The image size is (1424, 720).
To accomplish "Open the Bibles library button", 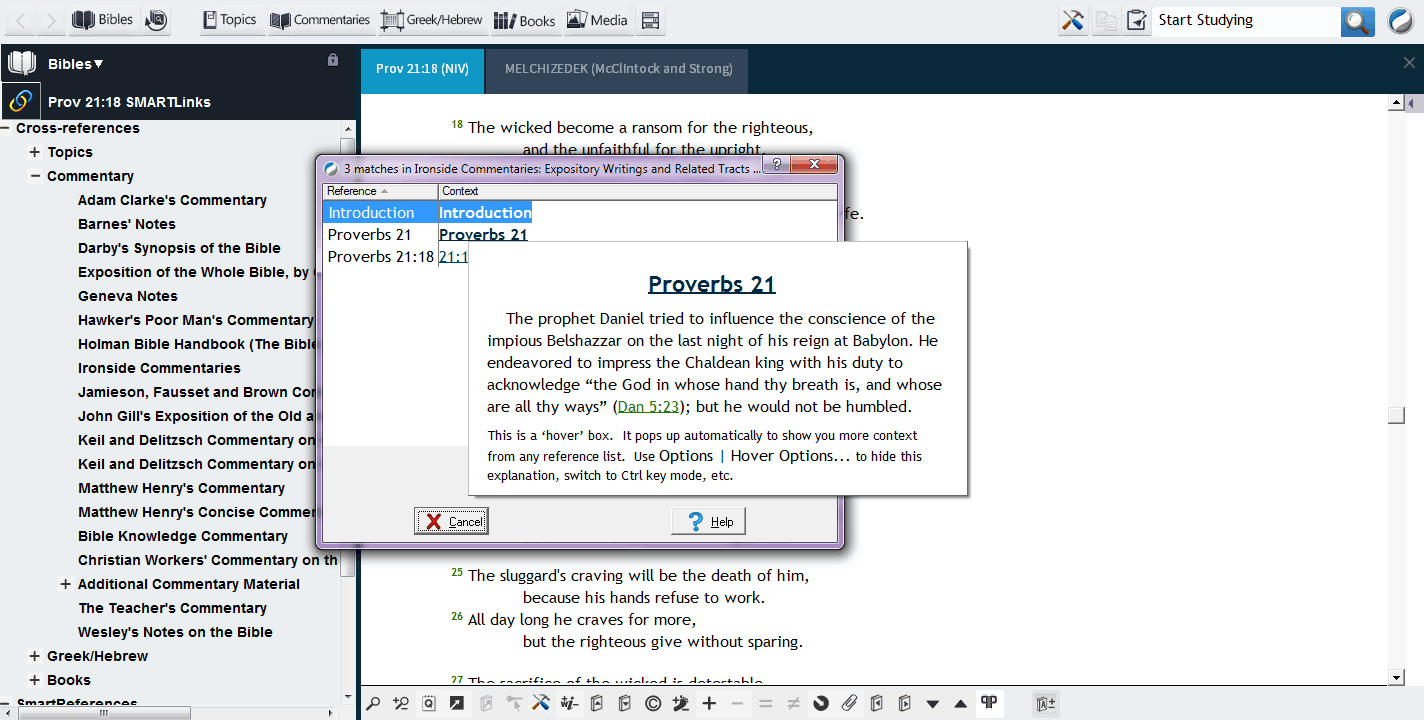I will pyautogui.click(x=102, y=20).
